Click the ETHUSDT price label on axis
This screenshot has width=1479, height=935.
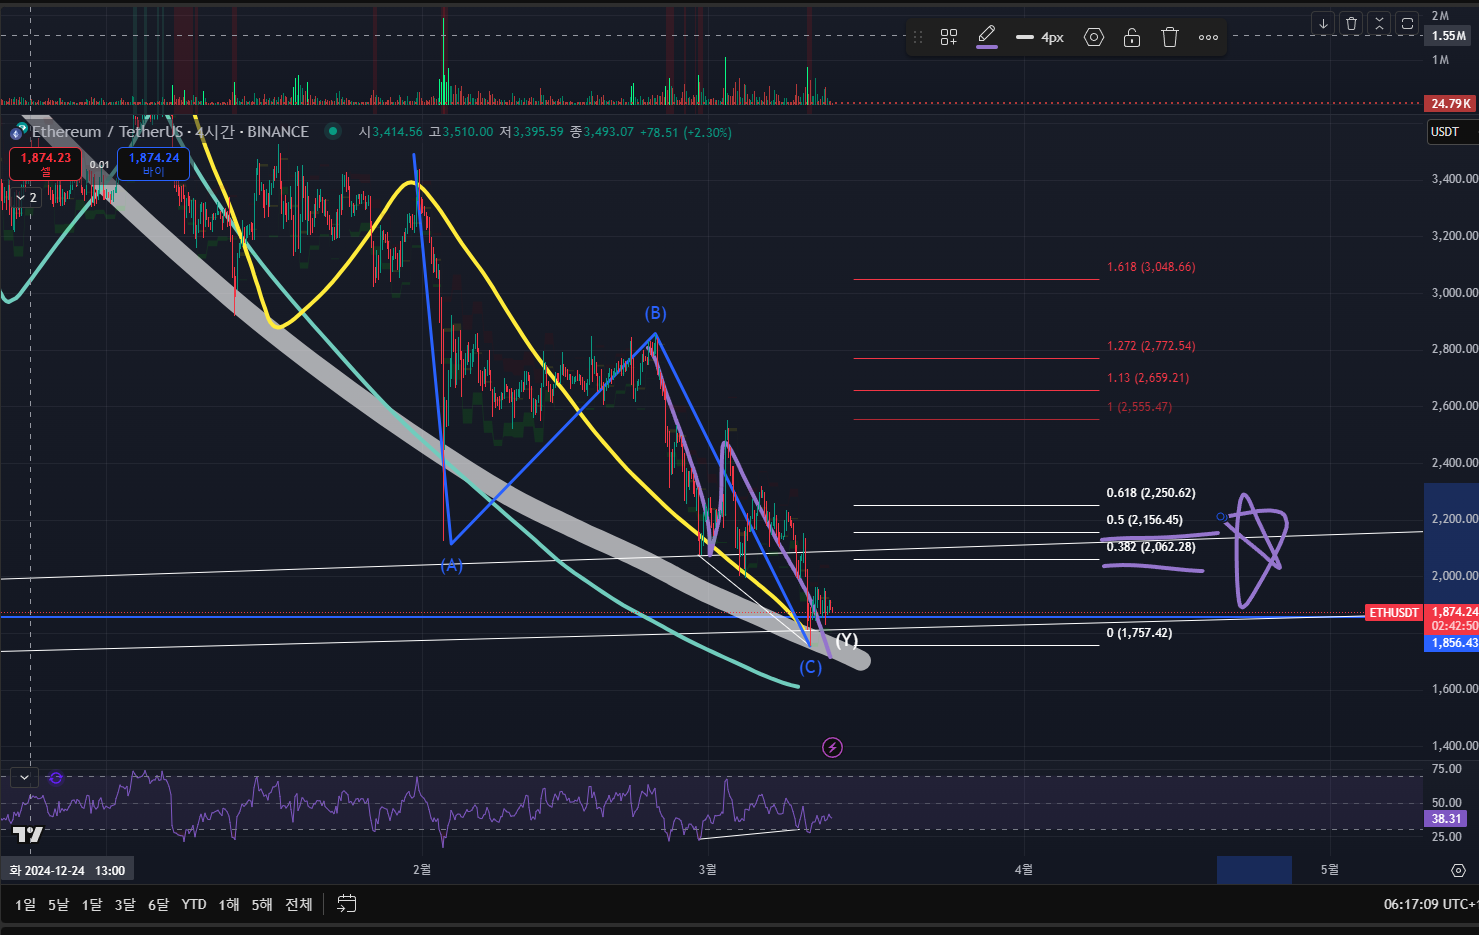[1394, 612]
